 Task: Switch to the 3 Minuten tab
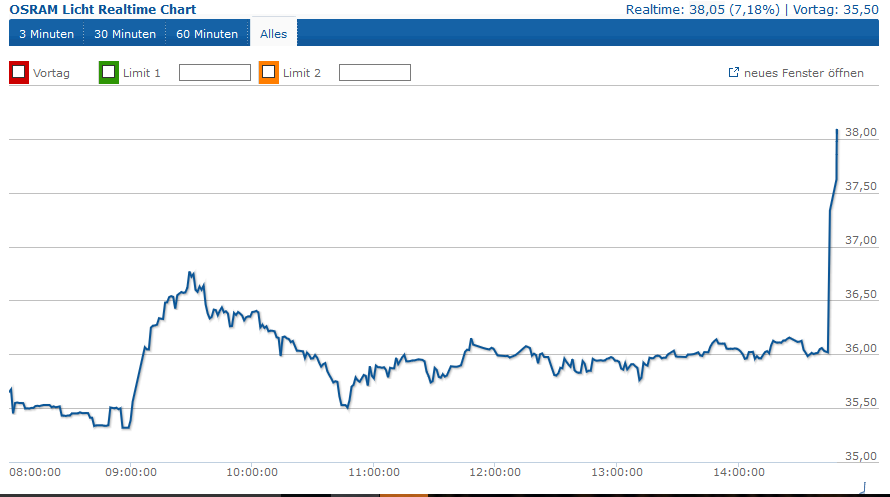click(46, 34)
